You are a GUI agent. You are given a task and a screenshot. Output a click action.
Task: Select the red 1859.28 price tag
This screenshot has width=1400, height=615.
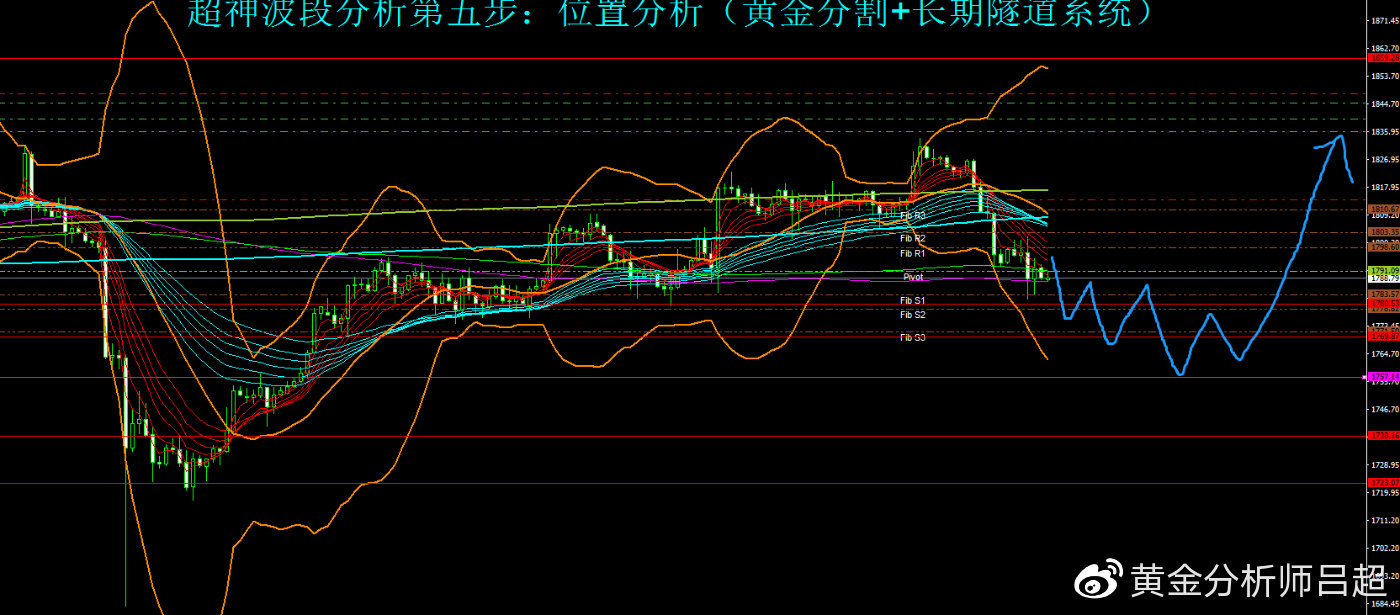coord(1383,59)
